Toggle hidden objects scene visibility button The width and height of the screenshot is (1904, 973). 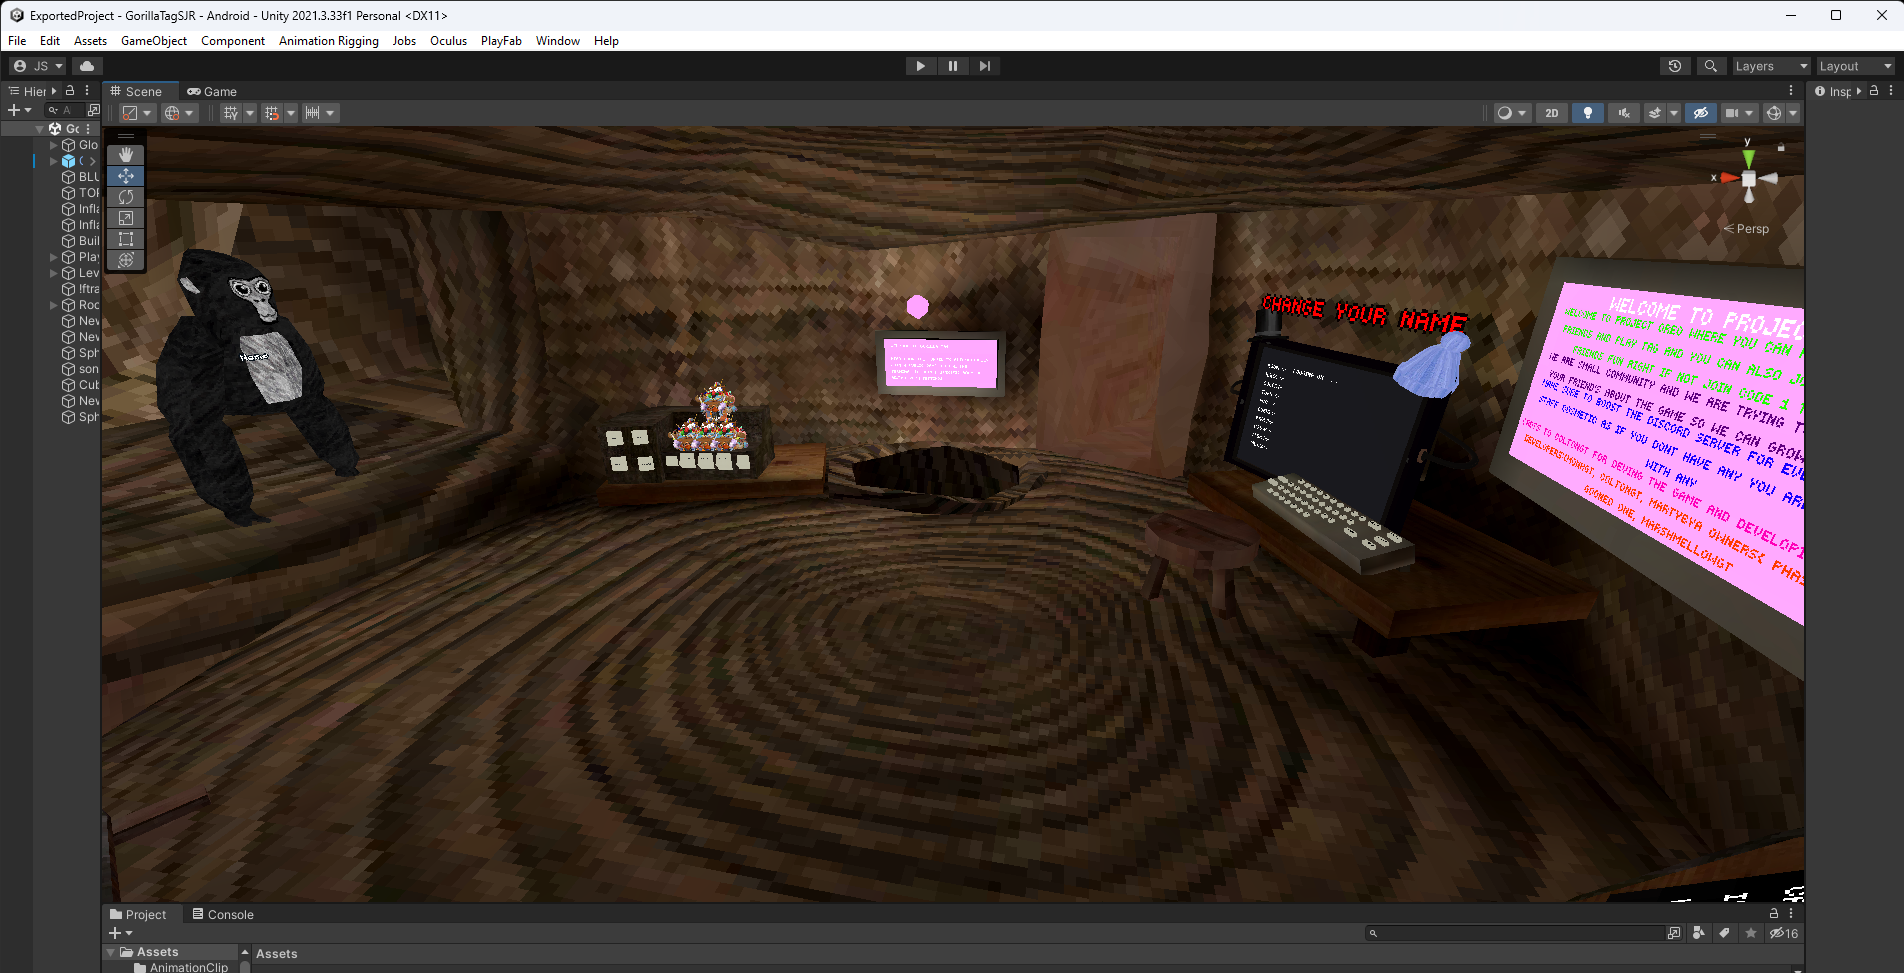1701,113
